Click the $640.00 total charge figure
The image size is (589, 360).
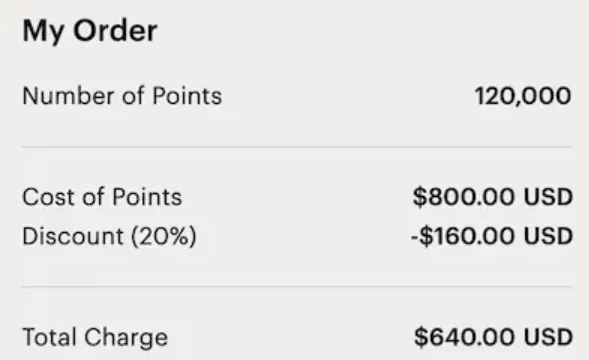pos(464,337)
